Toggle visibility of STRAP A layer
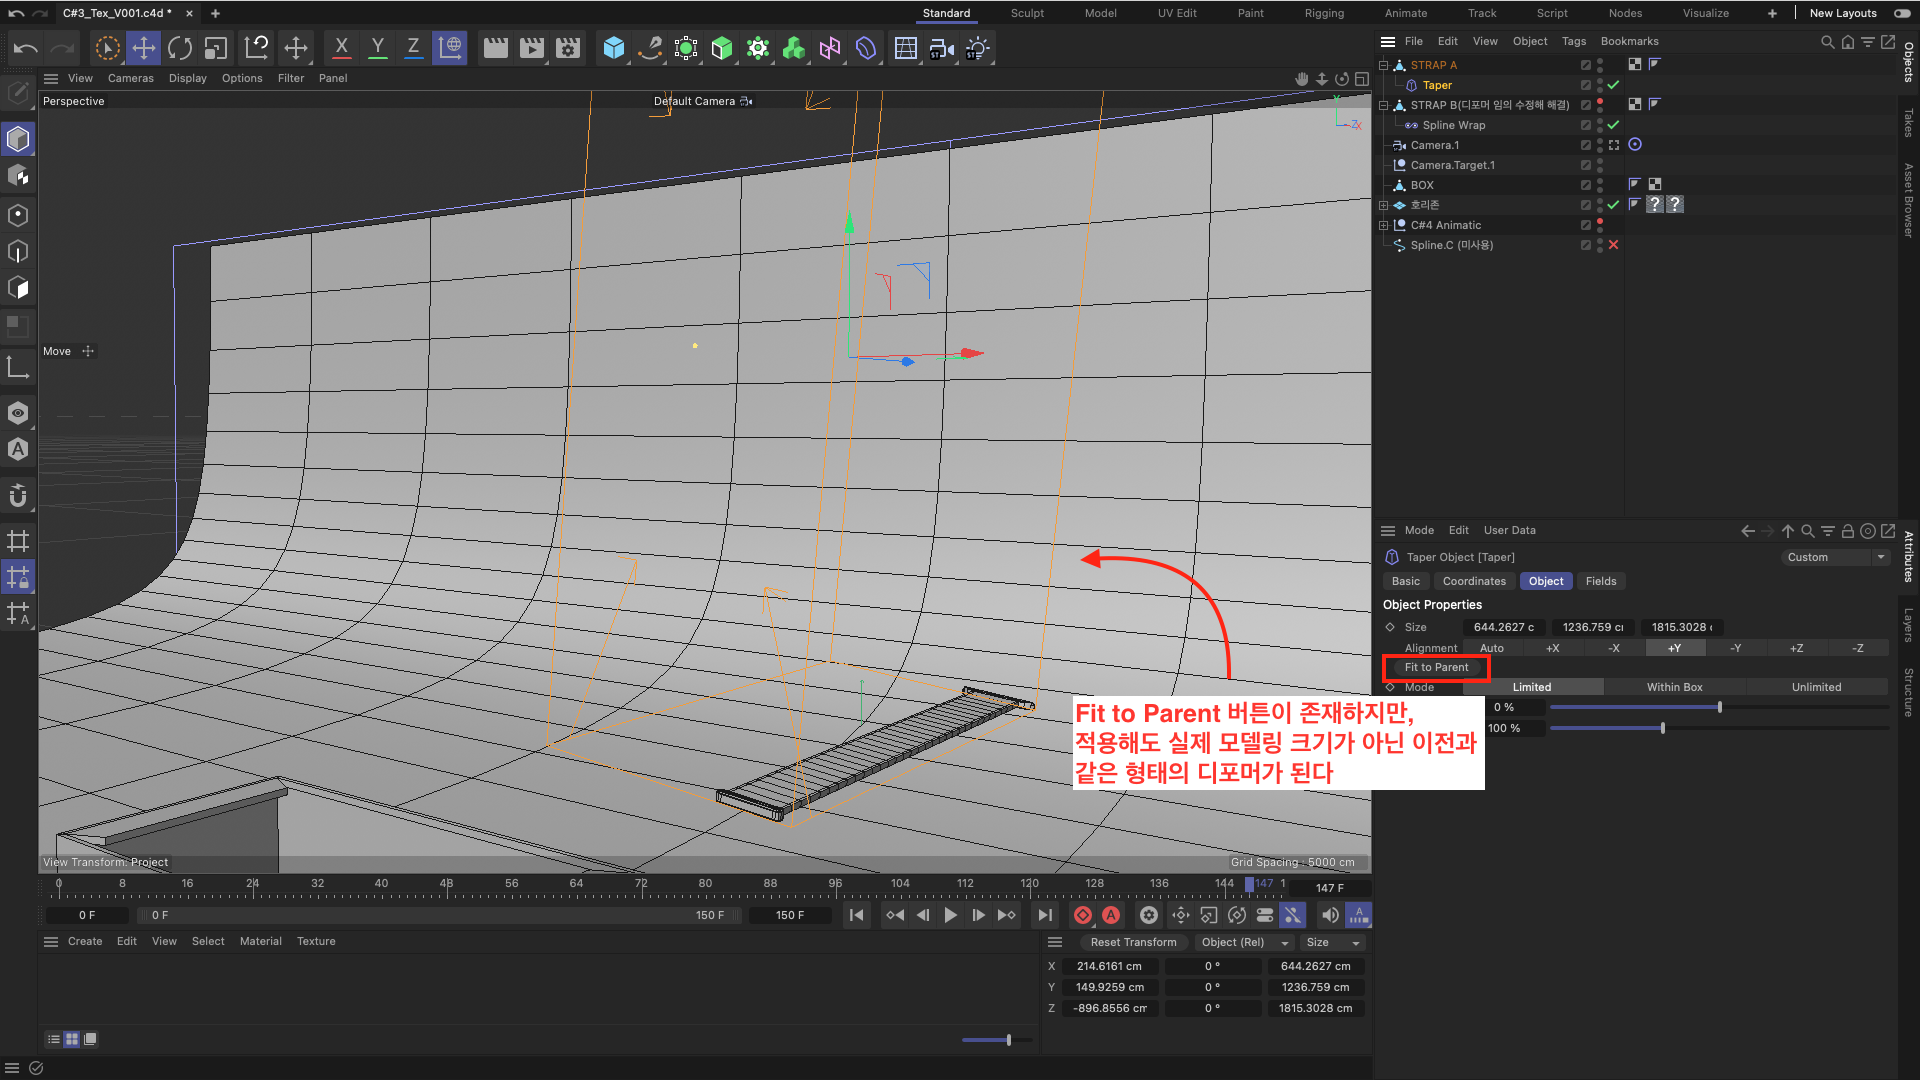The height and width of the screenshot is (1080, 1920). (x=1600, y=61)
